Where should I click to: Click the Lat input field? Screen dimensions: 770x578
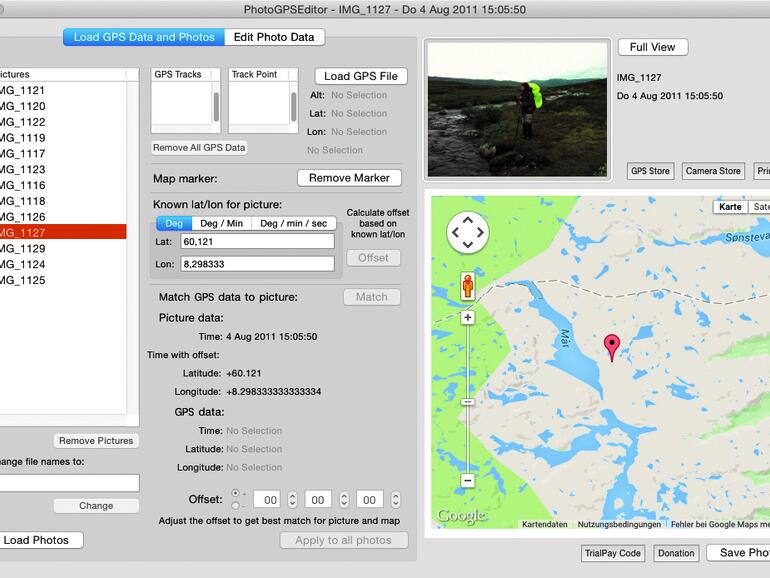click(257, 241)
